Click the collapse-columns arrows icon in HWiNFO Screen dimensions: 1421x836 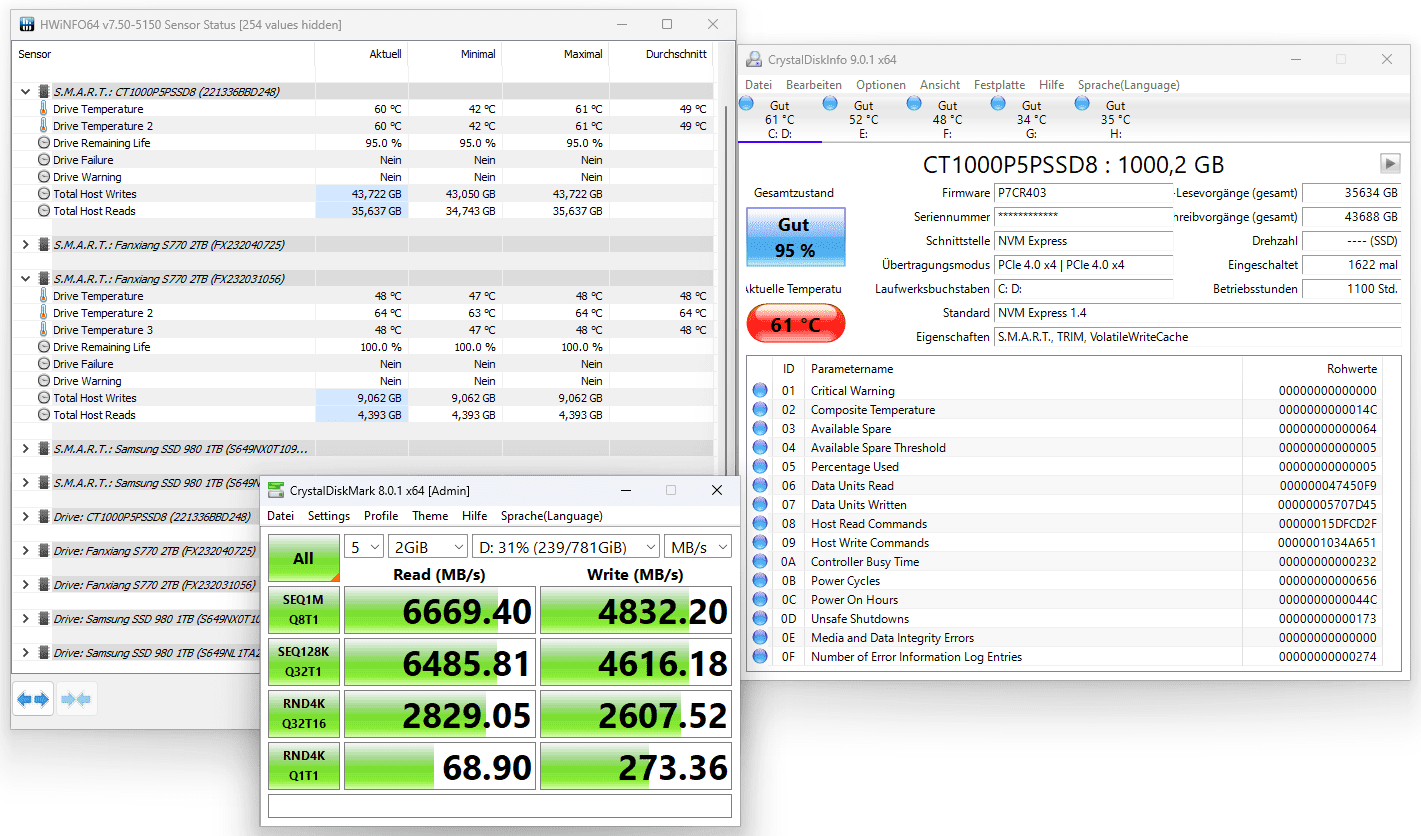76,700
